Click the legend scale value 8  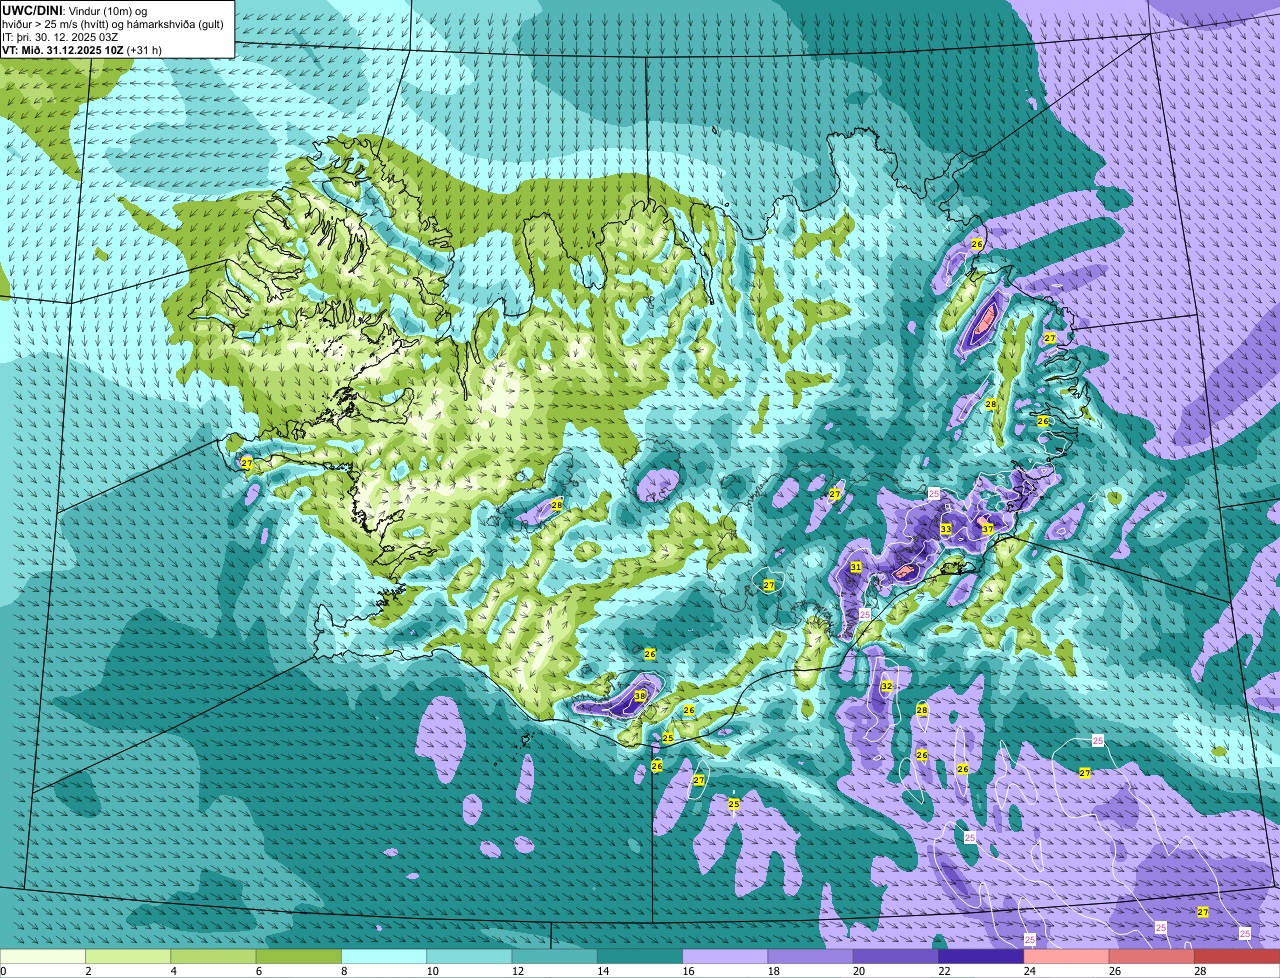(x=344, y=971)
